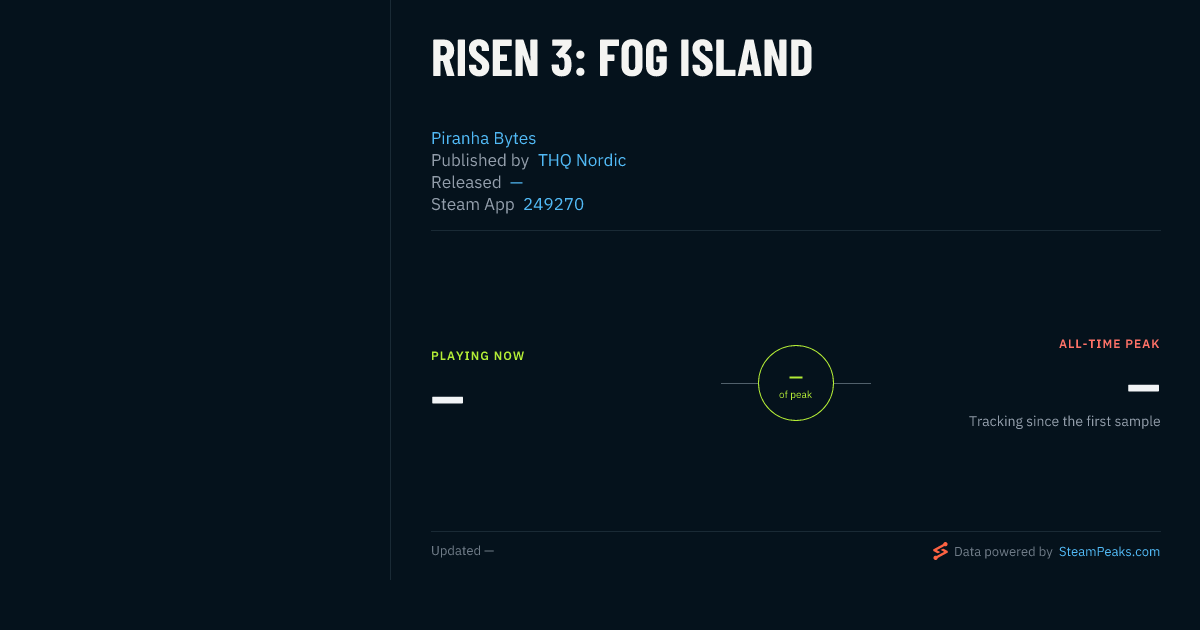The width and height of the screenshot is (1200, 630).
Task: Open the THQ Nordic publisher link
Action: click(582, 160)
